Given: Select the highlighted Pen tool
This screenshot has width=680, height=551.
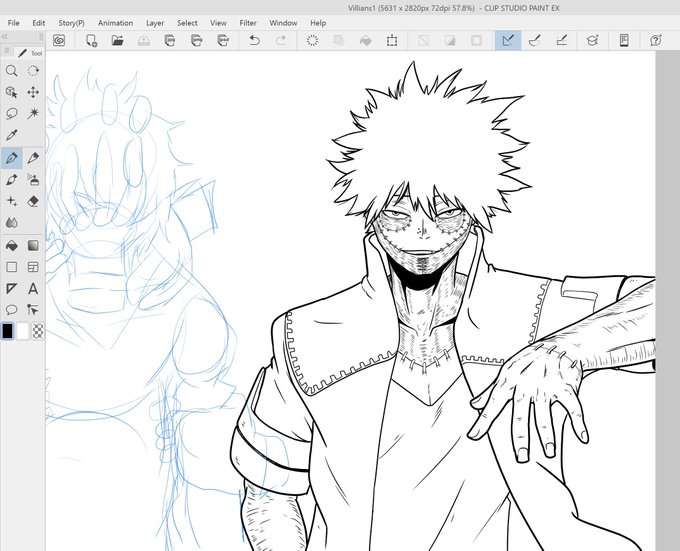Looking at the screenshot, I should (12, 158).
